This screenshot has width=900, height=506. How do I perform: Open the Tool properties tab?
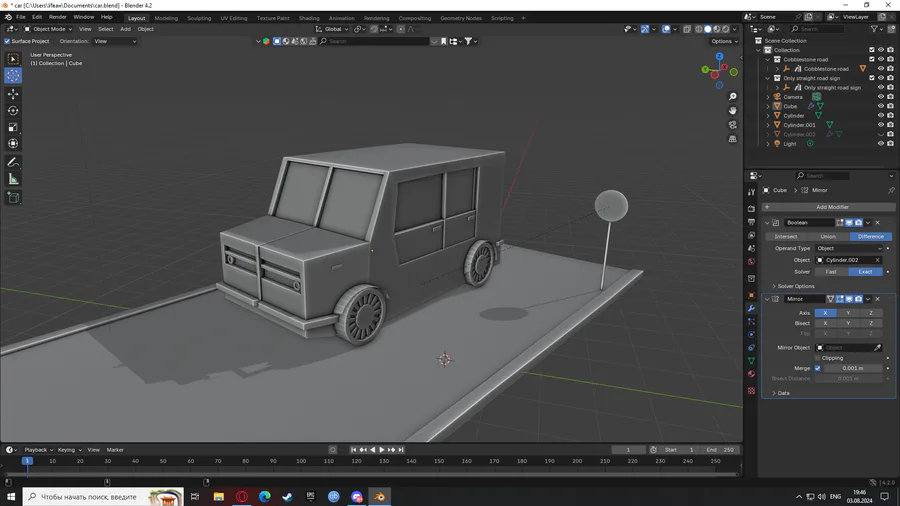pos(751,192)
